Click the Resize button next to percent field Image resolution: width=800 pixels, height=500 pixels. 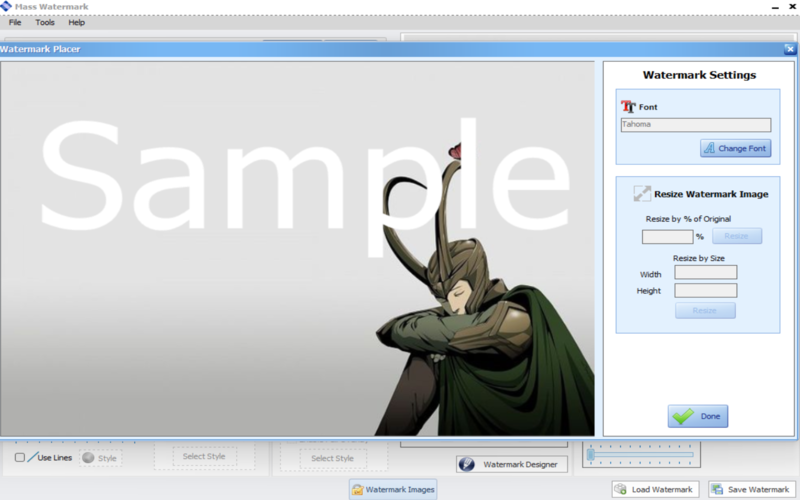pos(737,236)
